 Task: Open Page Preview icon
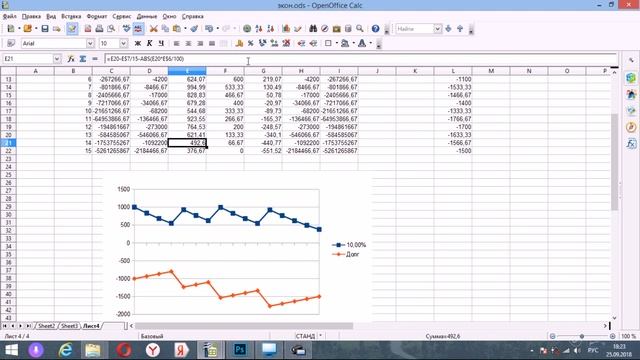pos(111,29)
